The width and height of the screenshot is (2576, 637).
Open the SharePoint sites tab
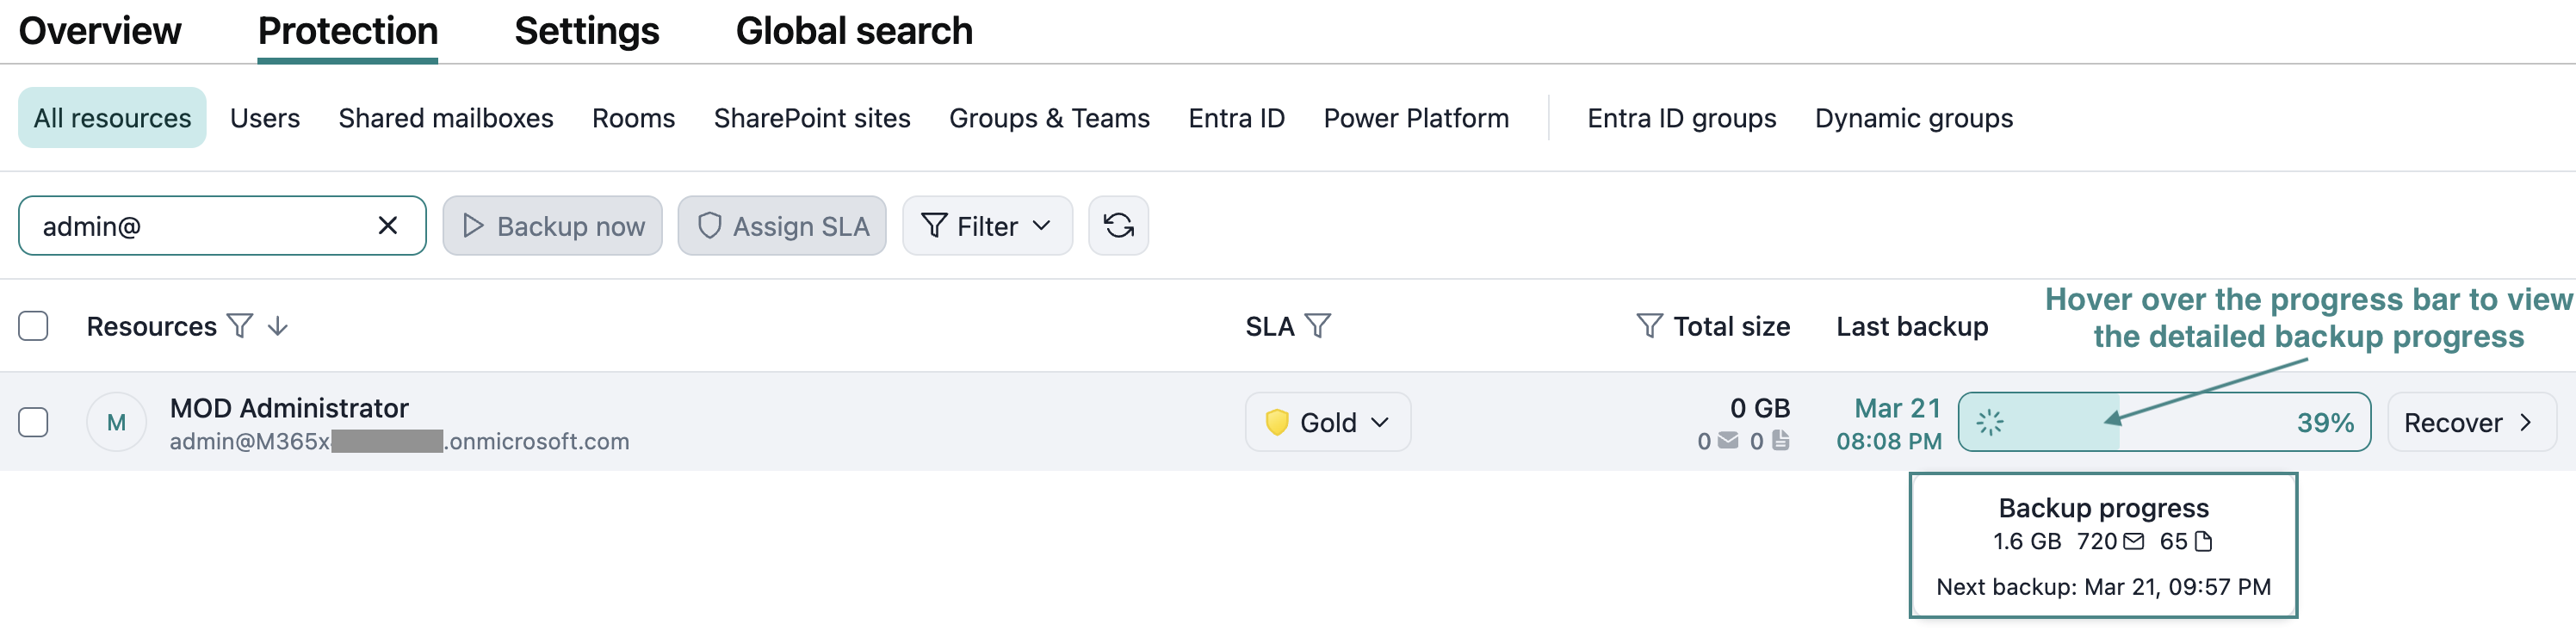(x=811, y=118)
